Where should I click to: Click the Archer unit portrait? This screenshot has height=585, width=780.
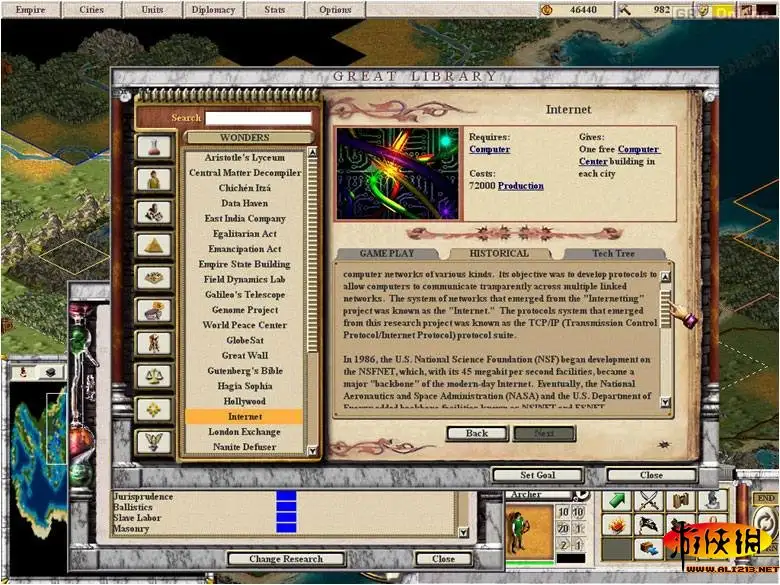click(529, 532)
